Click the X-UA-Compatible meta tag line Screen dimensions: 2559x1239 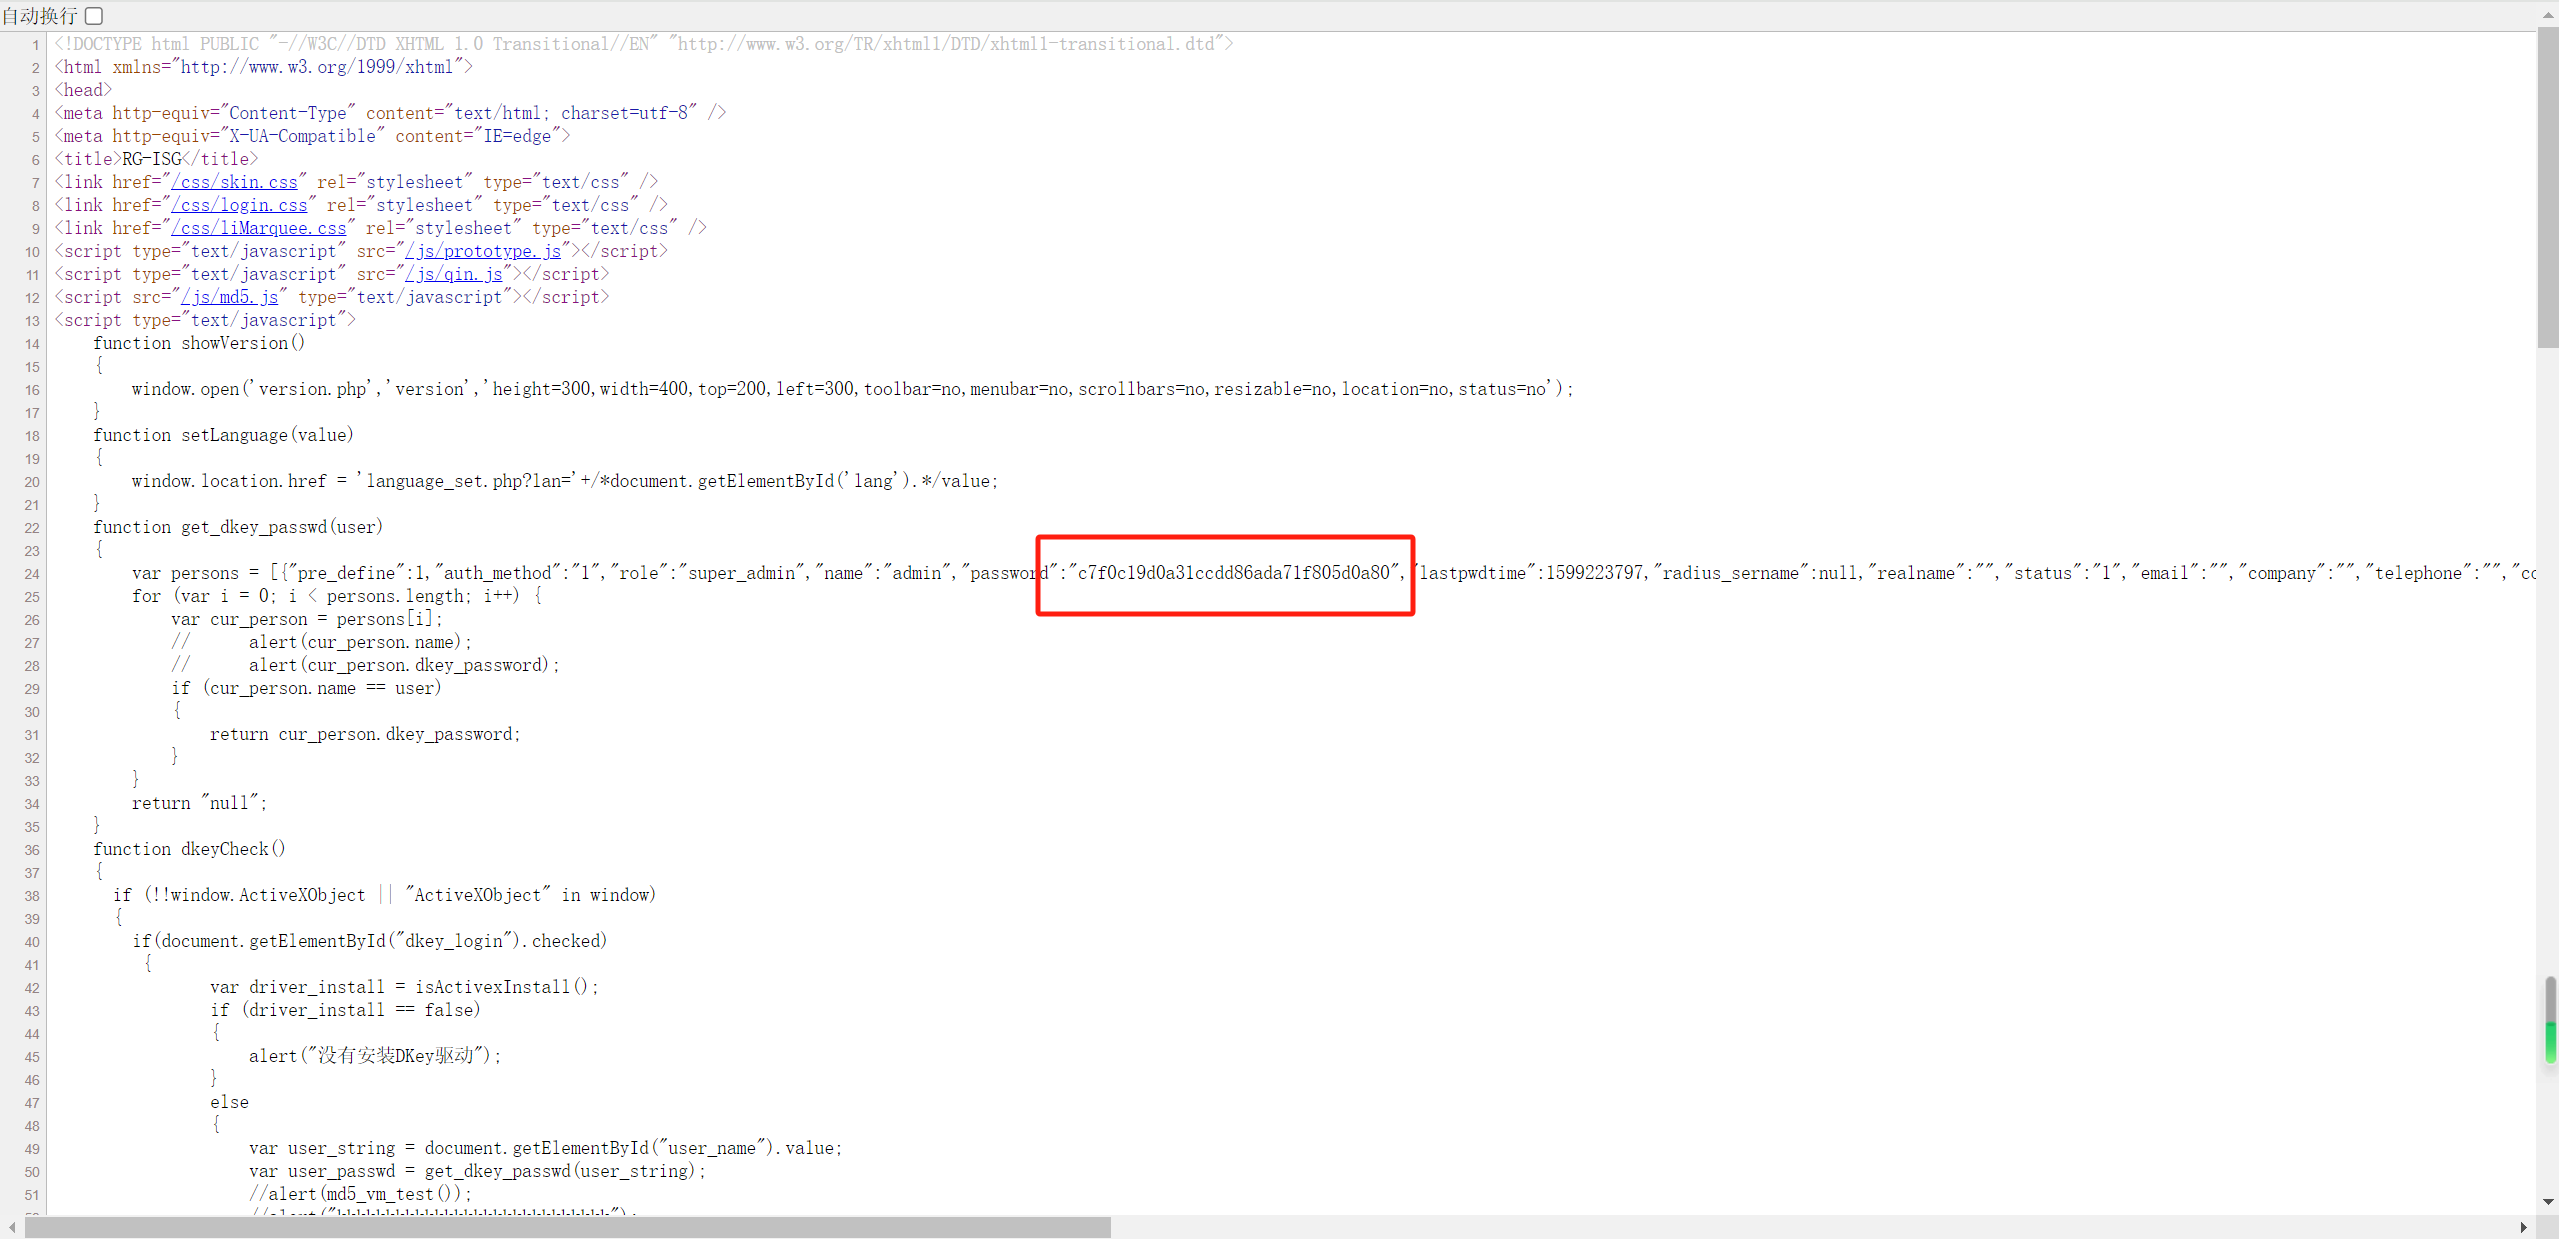tap(312, 136)
